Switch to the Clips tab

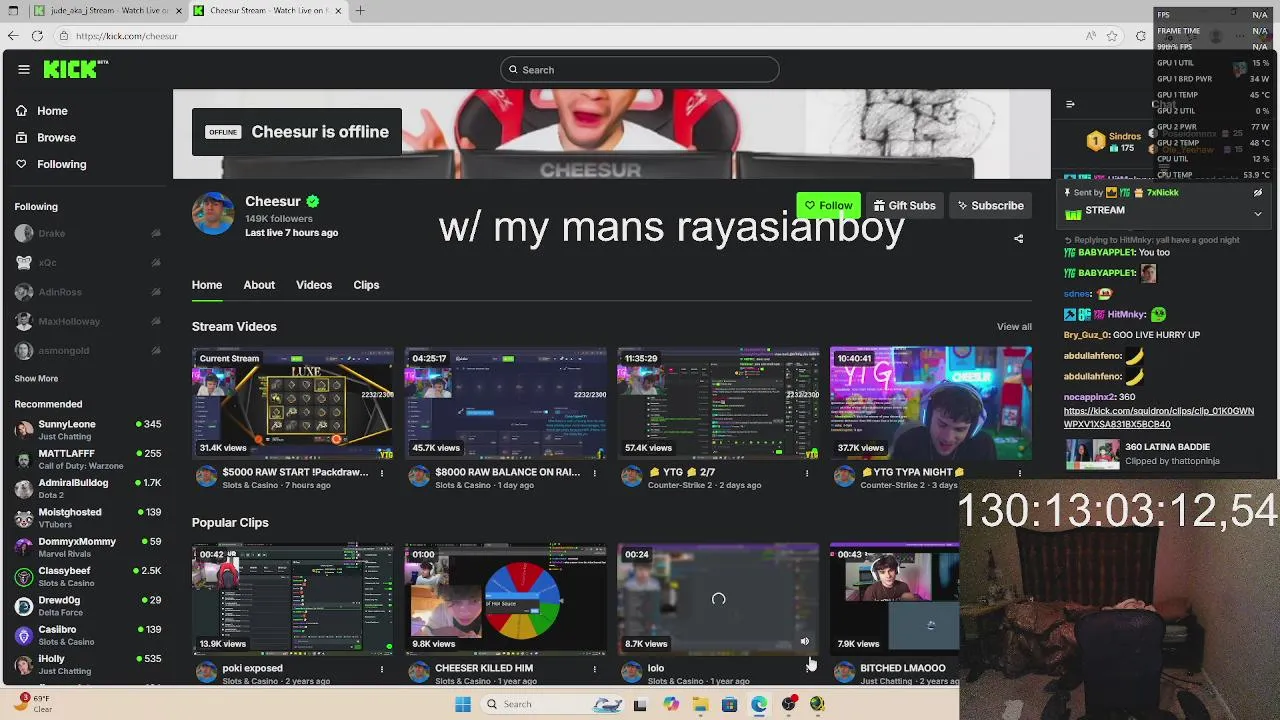[x=366, y=285]
